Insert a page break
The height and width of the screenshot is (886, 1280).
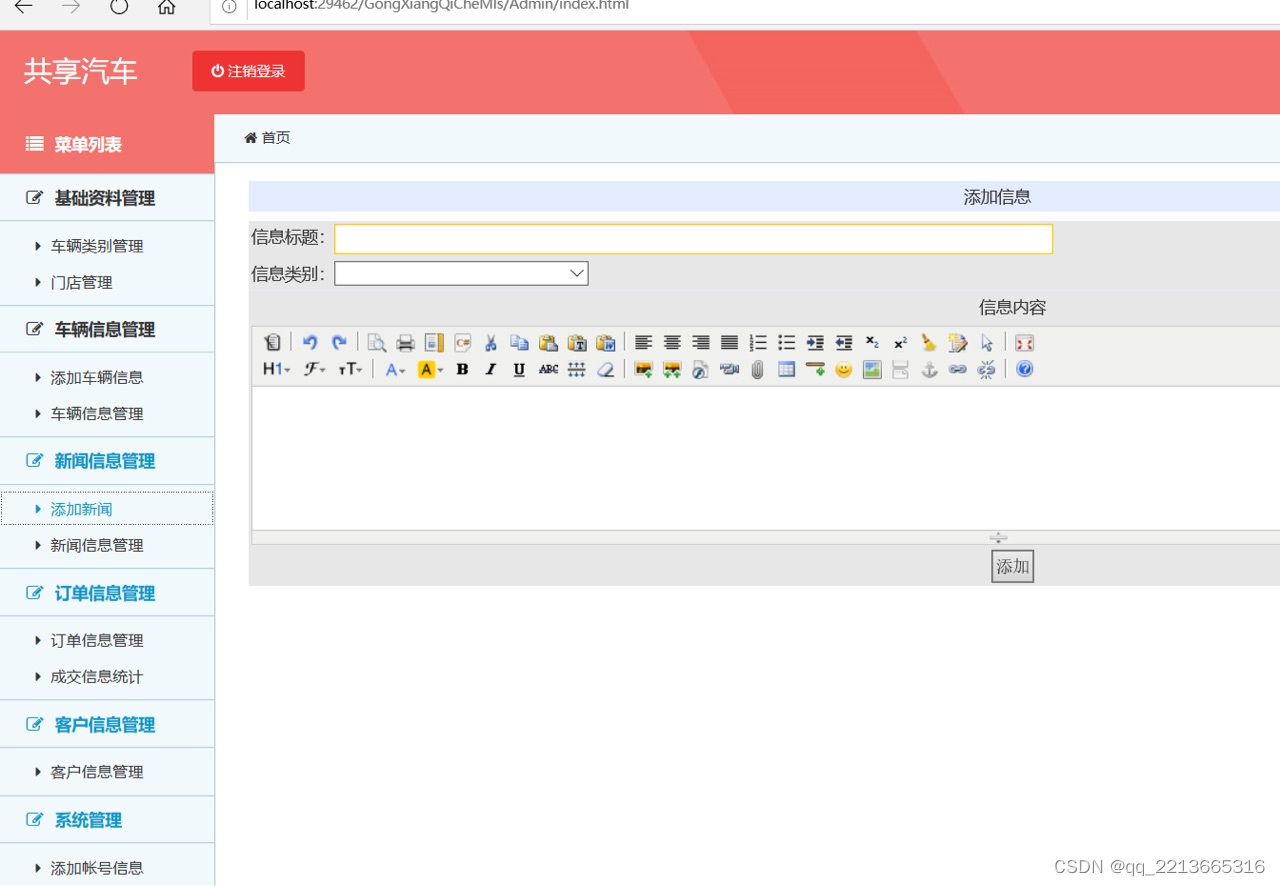901,369
